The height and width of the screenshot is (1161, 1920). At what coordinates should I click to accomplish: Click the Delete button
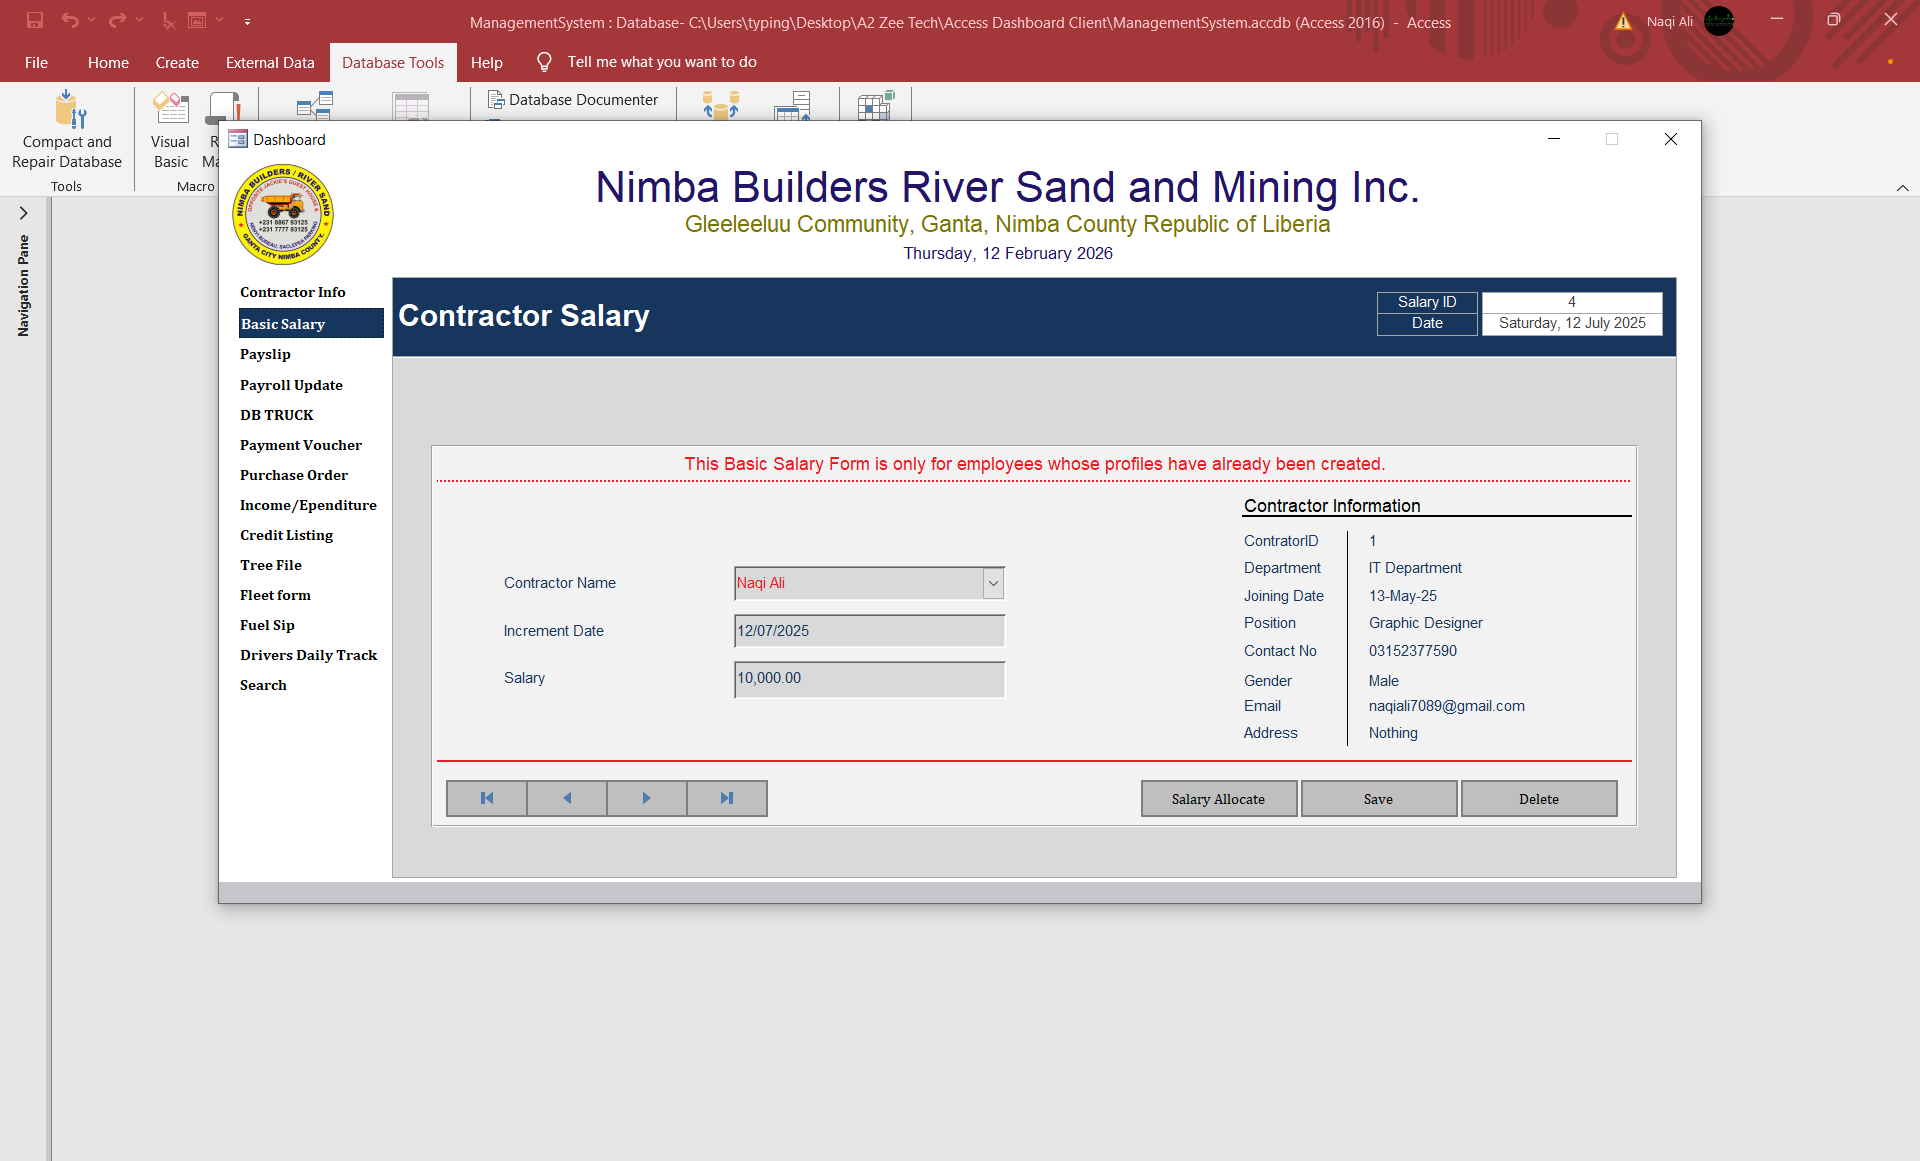[1539, 799]
